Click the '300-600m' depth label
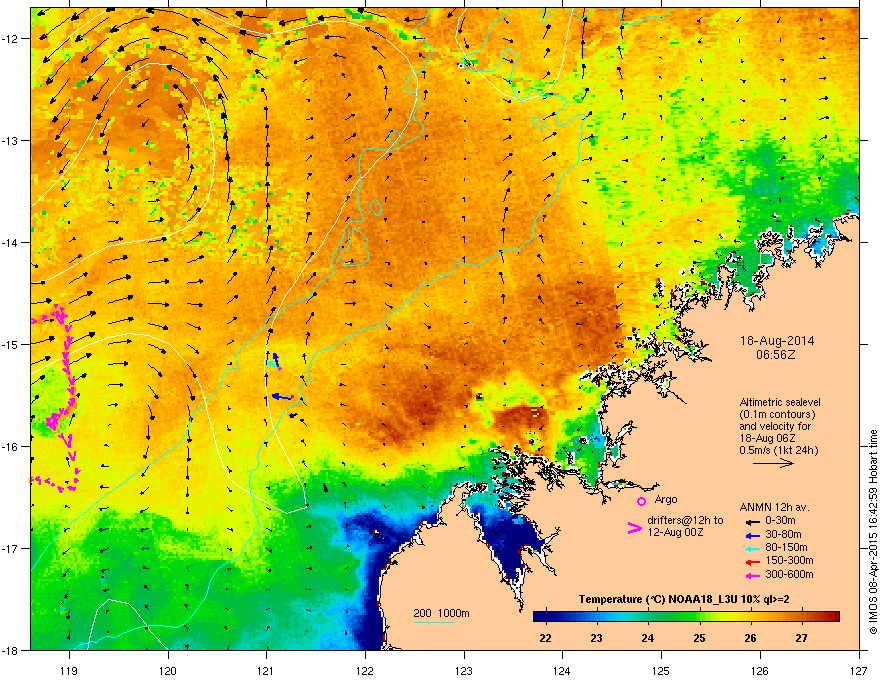The image size is (880, 680). [789, 575]
